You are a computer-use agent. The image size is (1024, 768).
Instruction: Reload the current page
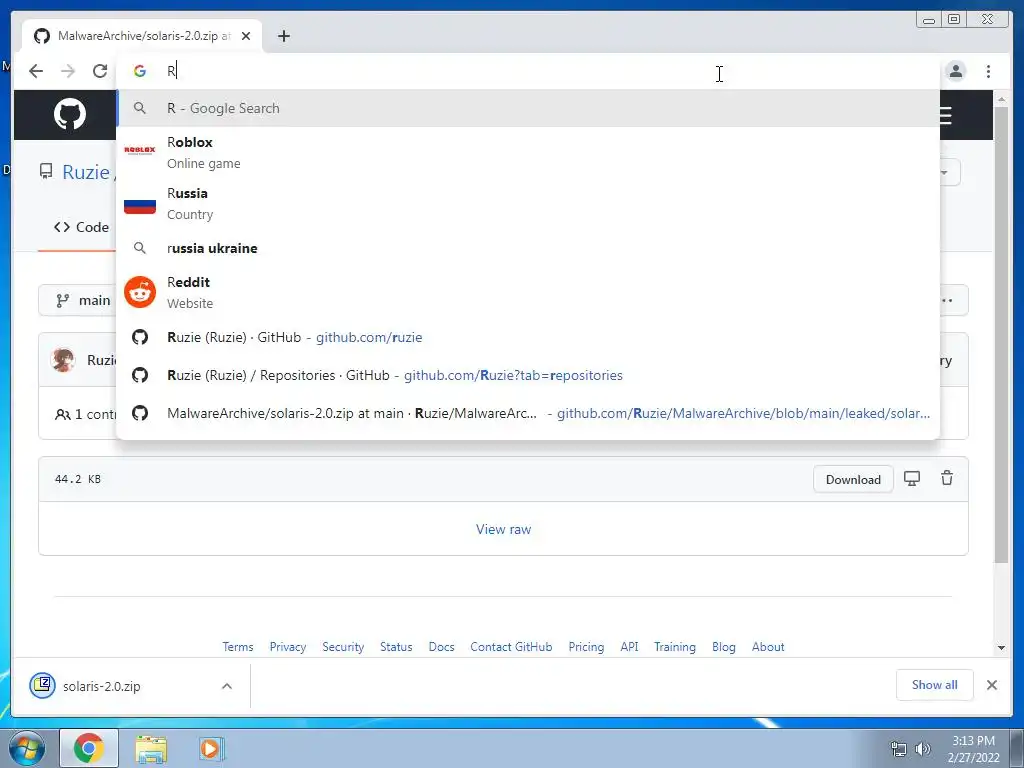tap(100, 71)
